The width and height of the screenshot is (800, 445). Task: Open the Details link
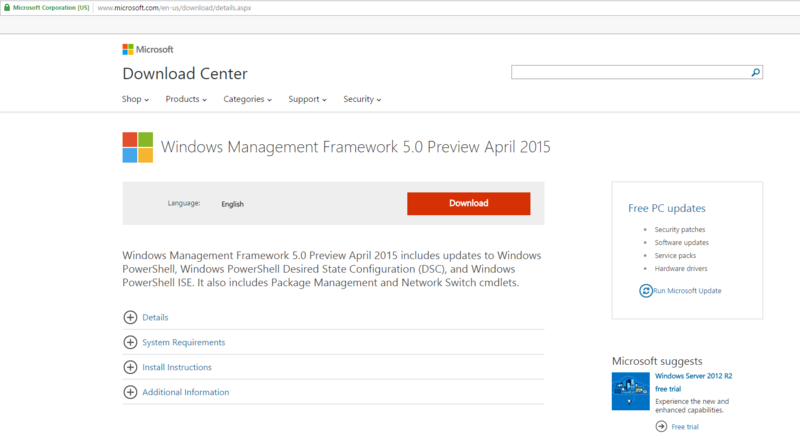155,317
